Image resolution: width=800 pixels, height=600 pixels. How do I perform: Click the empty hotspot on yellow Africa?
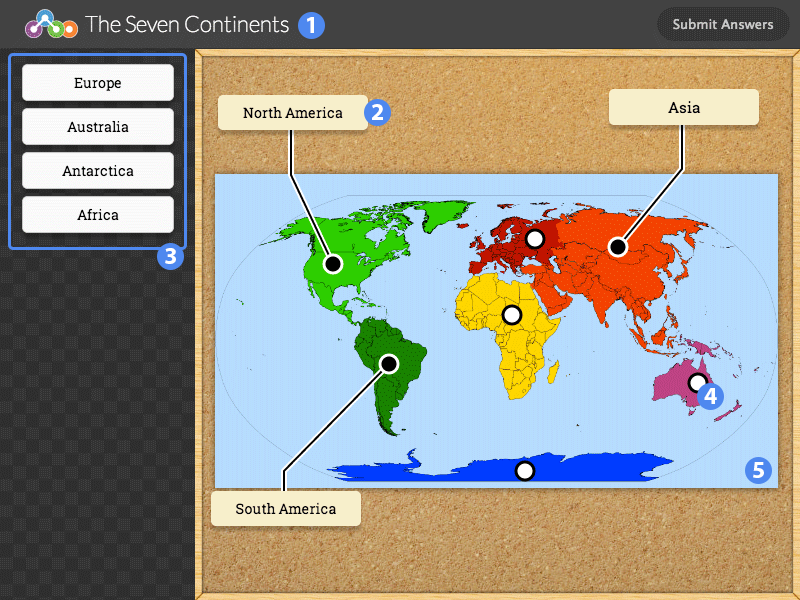coord(512,315)
